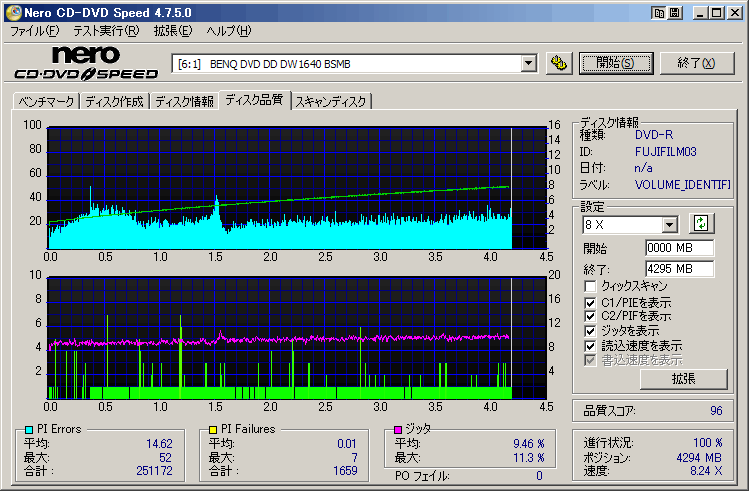
Task: Click the quality score value 96
Action: [x=716, y=411]
